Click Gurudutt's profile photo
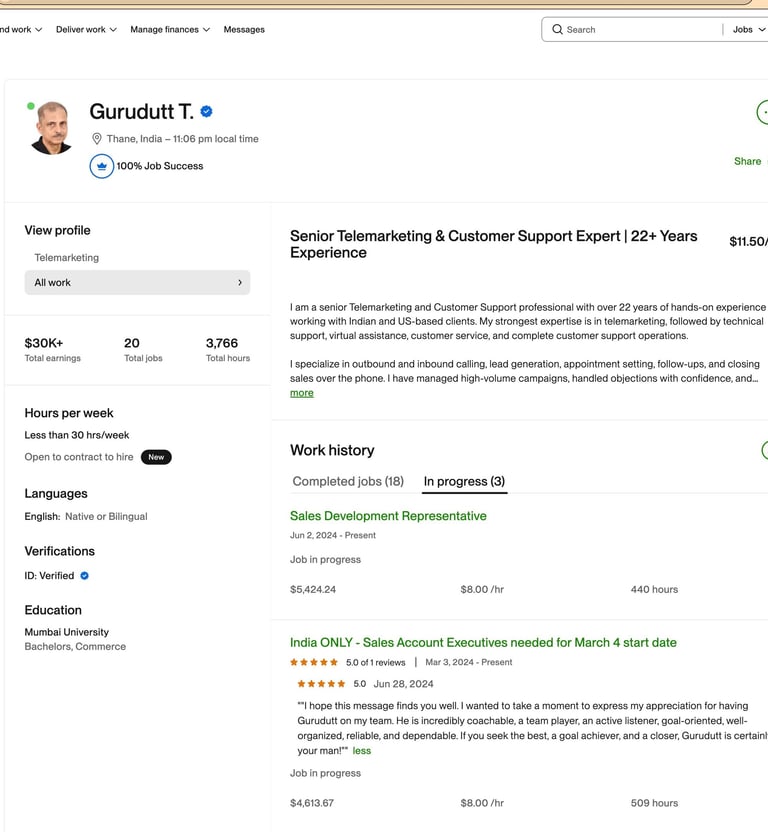The image size is (768, 832). pyautogui.click(x=52, y=128)
